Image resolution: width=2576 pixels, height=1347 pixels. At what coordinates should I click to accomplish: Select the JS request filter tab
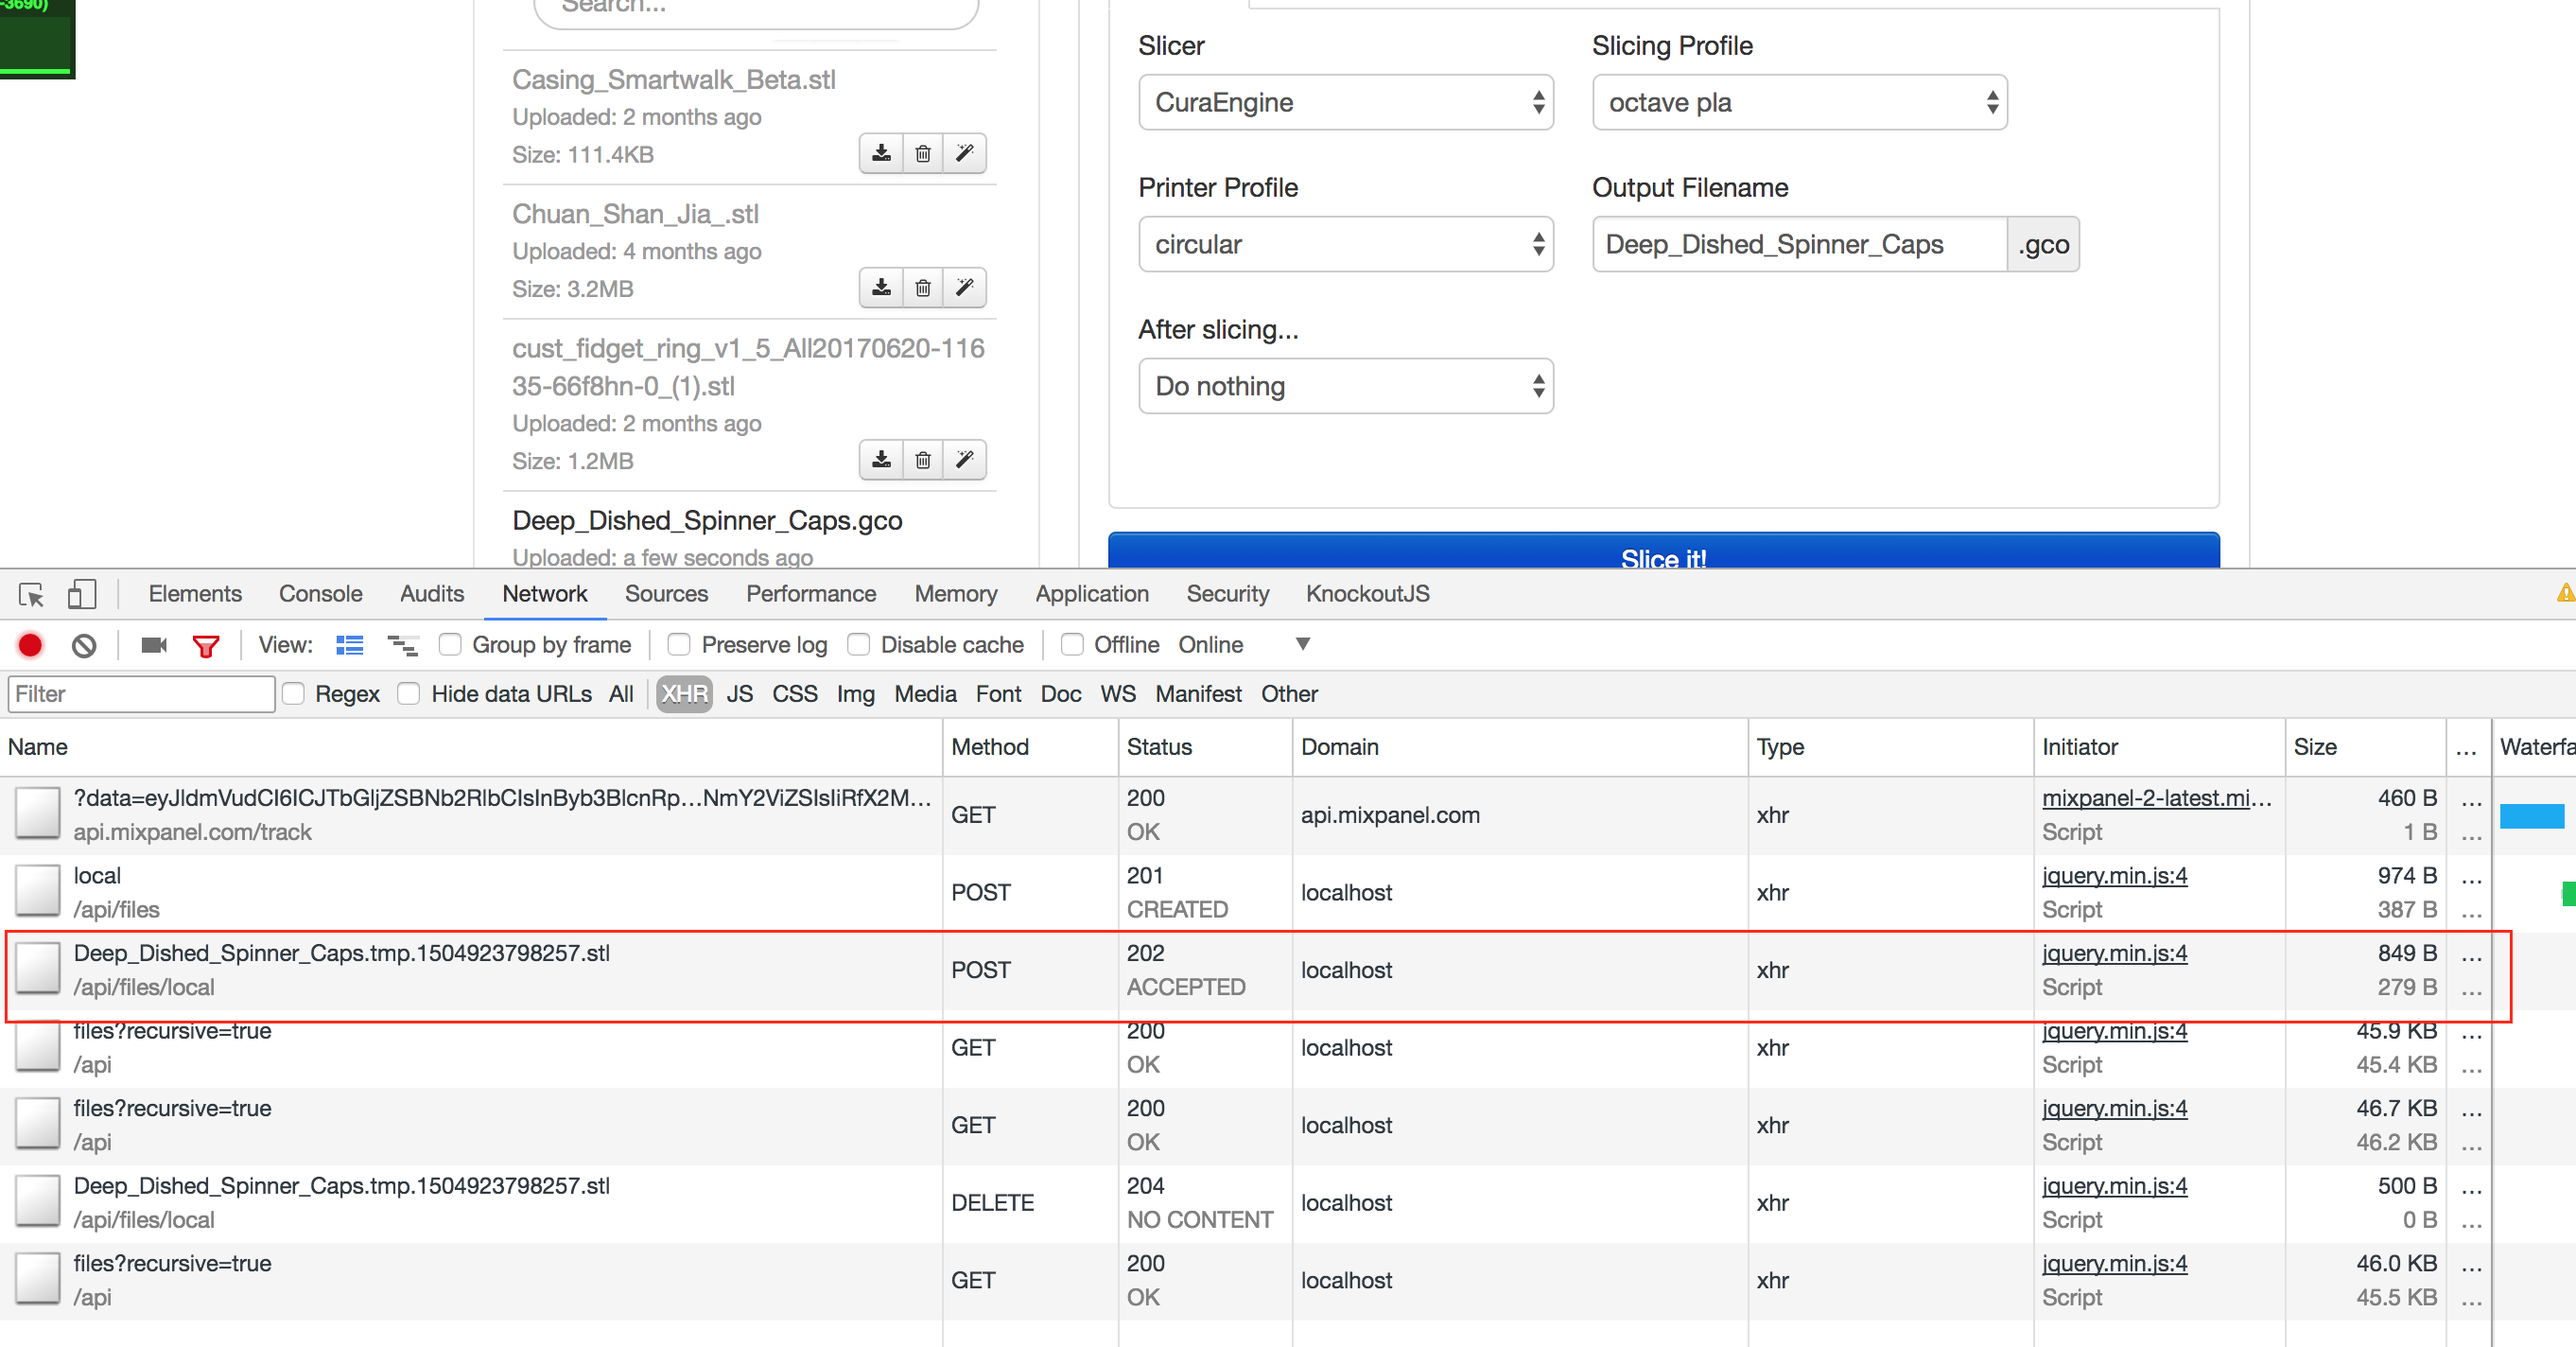pos(739,693)
